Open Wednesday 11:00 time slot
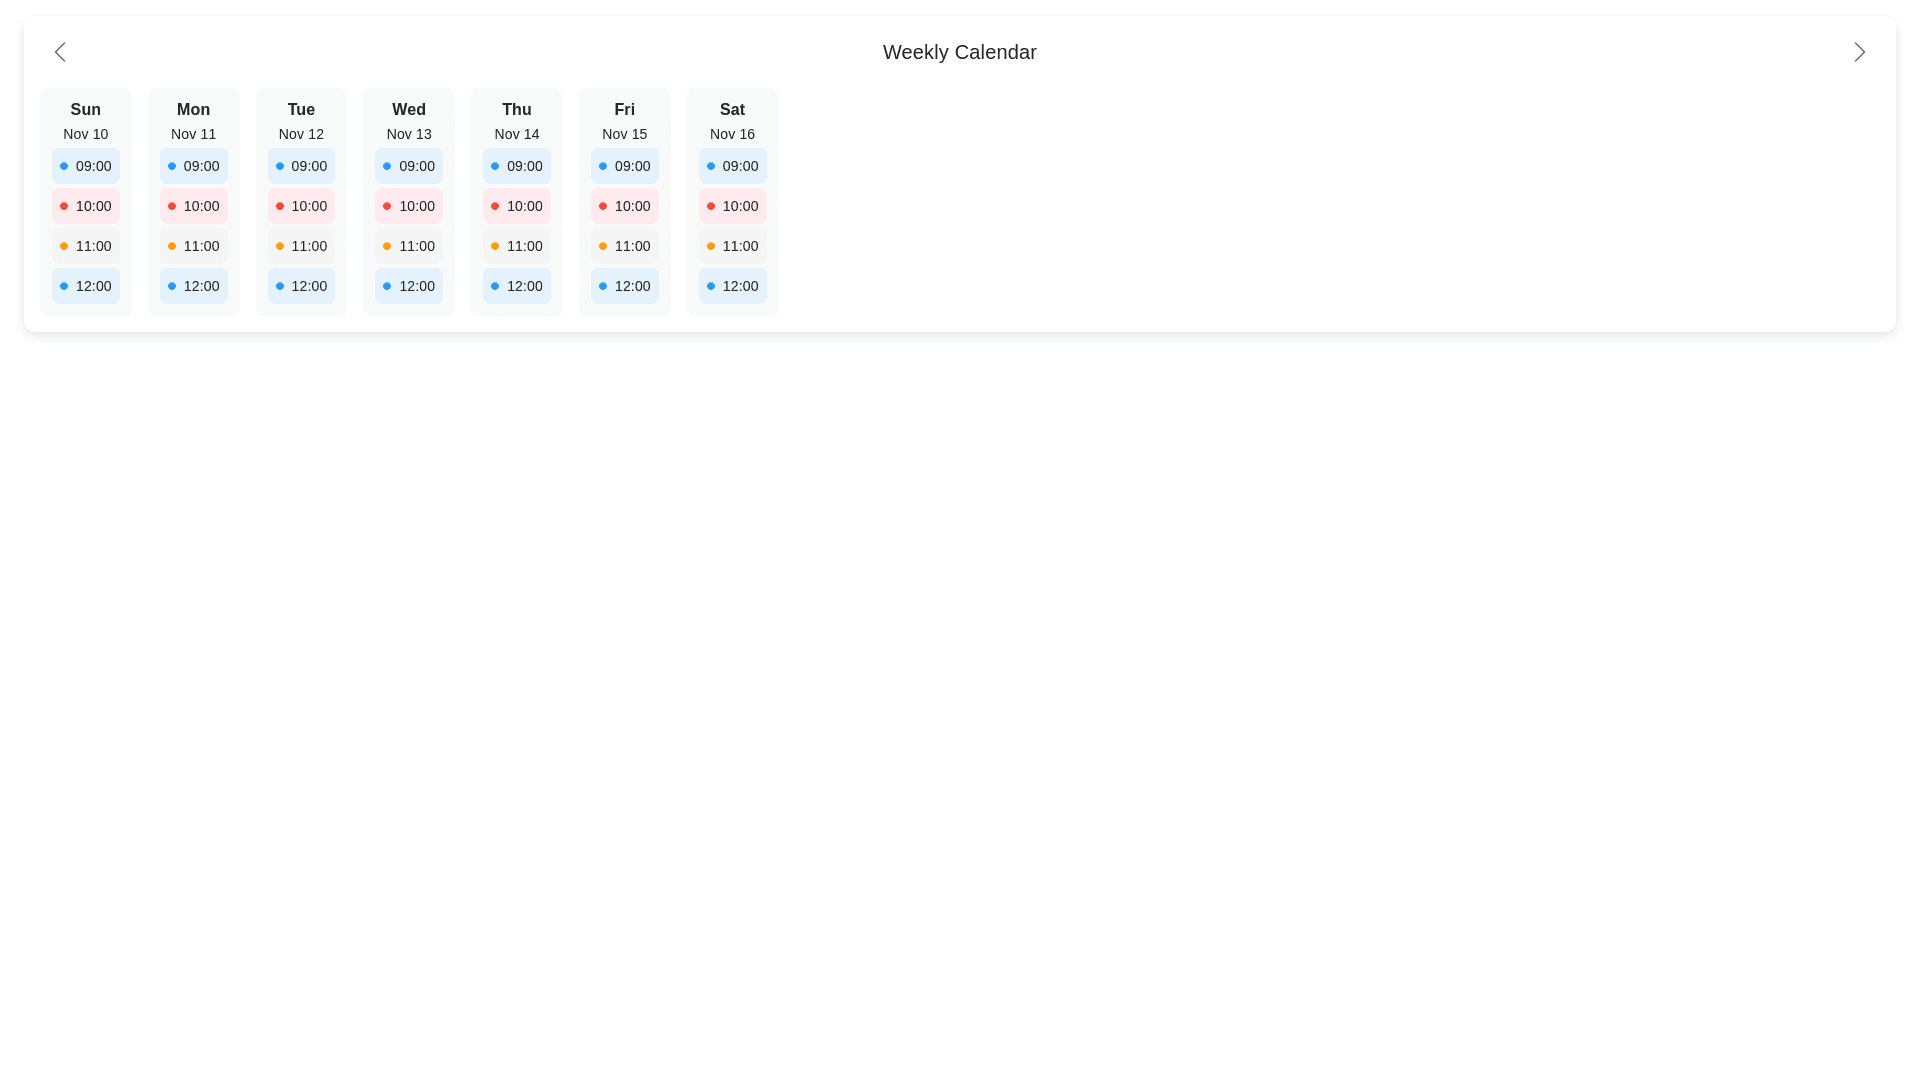This screenshot has width=1920, height=1080. pos(408,246)
